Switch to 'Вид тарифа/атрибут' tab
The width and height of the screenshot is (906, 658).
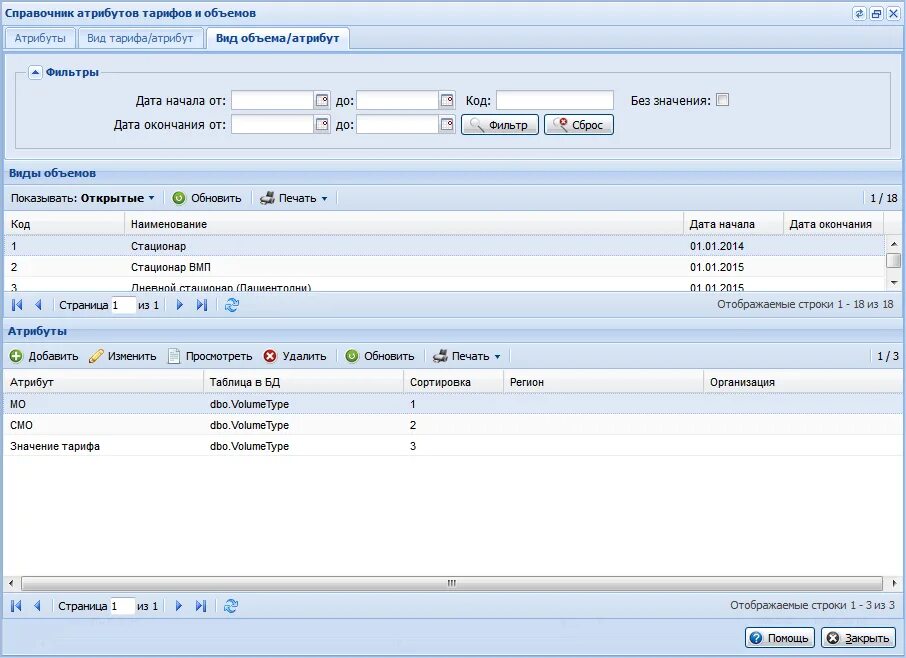click(x=140, y=38)
